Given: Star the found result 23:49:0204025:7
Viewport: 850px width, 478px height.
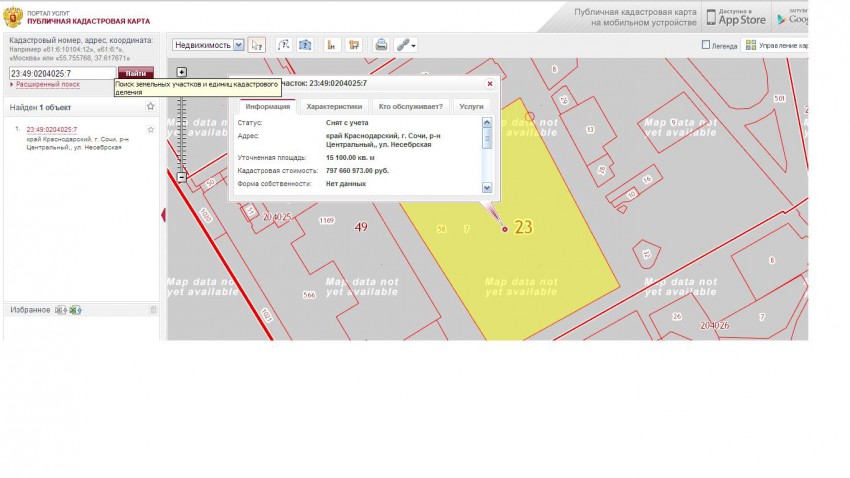Looking at the screenshot, I should (151, 130).
